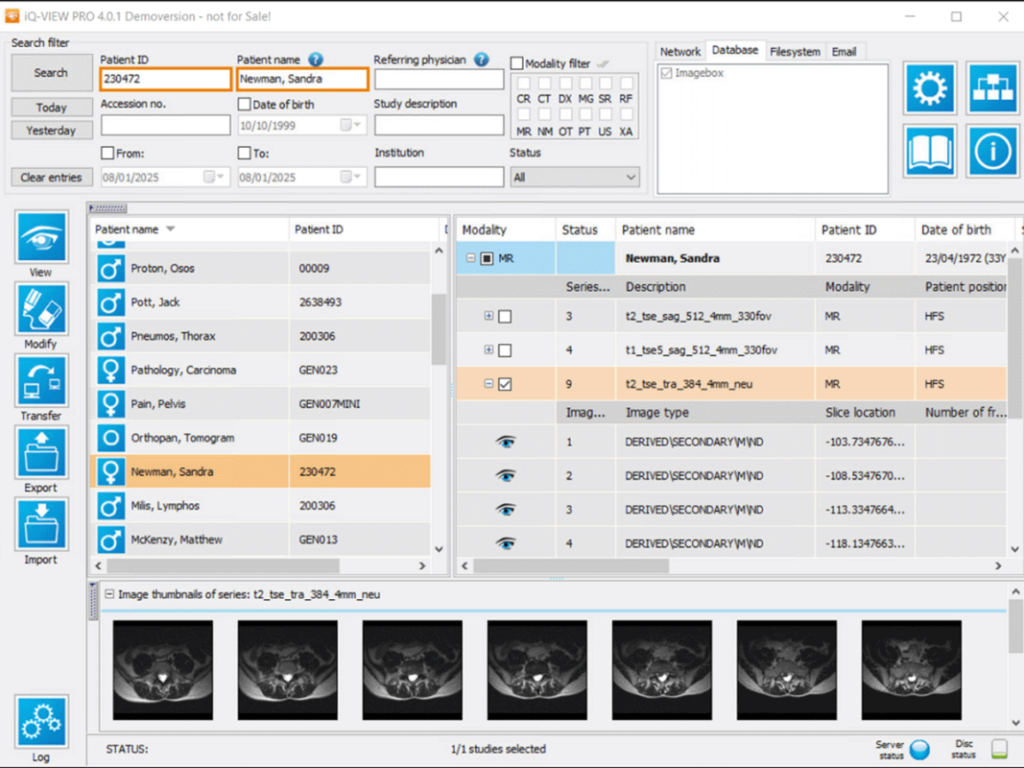Sort by Patient name column arrow
This screenshot has width=1024, height=768.
(170, 229)
